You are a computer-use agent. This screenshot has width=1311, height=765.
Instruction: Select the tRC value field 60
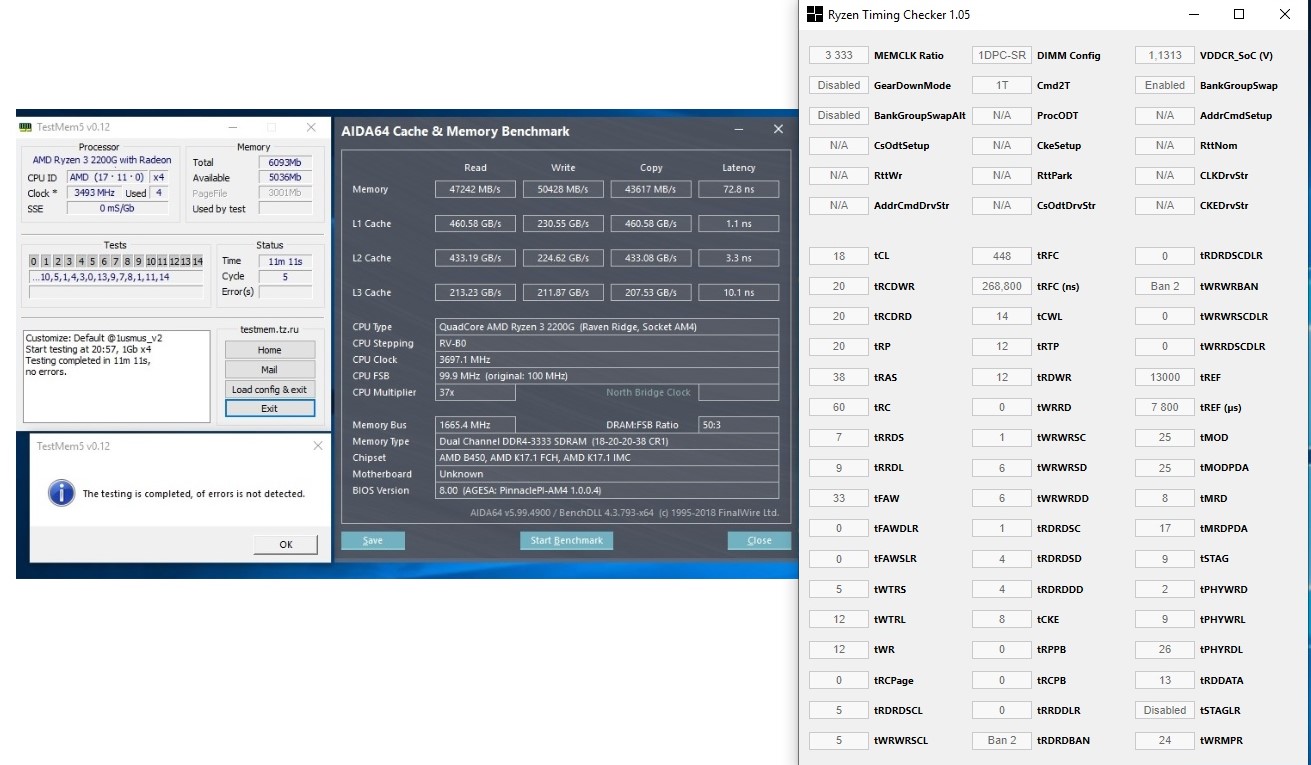pos(839,407)
